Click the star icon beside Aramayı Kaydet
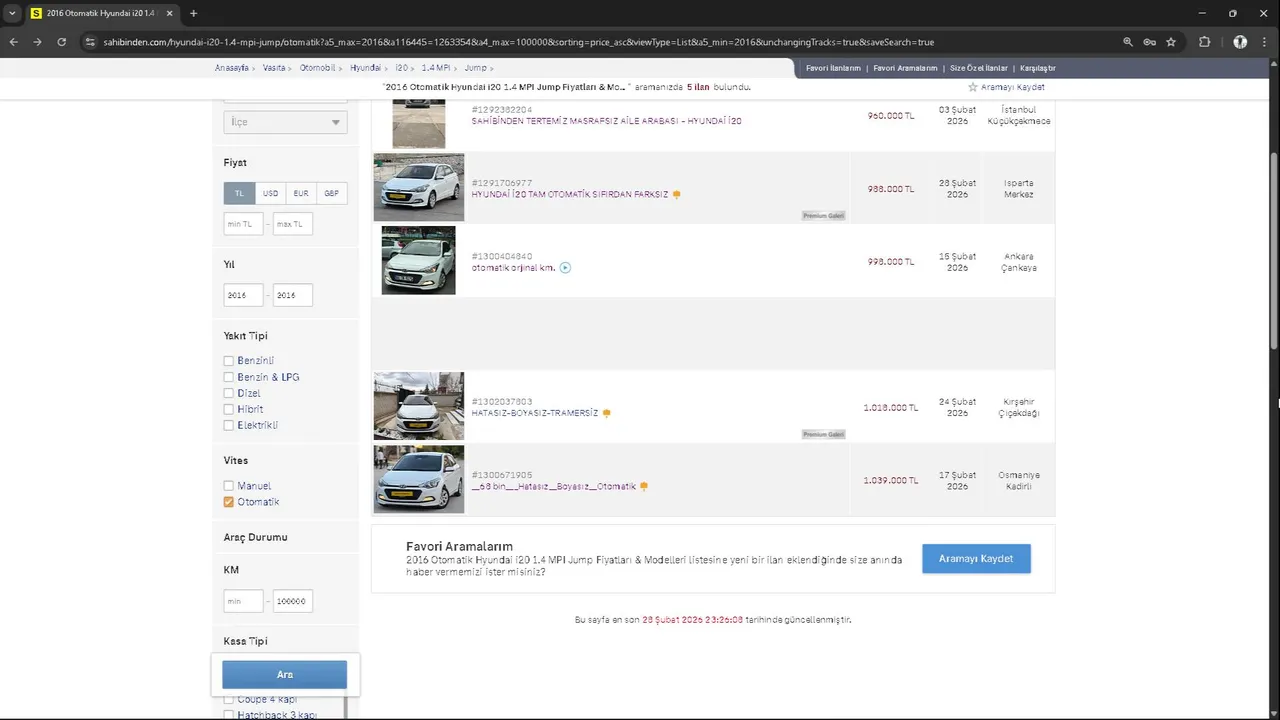The height and width of the screenshot is (720, 1280). [x=972, y=87]
